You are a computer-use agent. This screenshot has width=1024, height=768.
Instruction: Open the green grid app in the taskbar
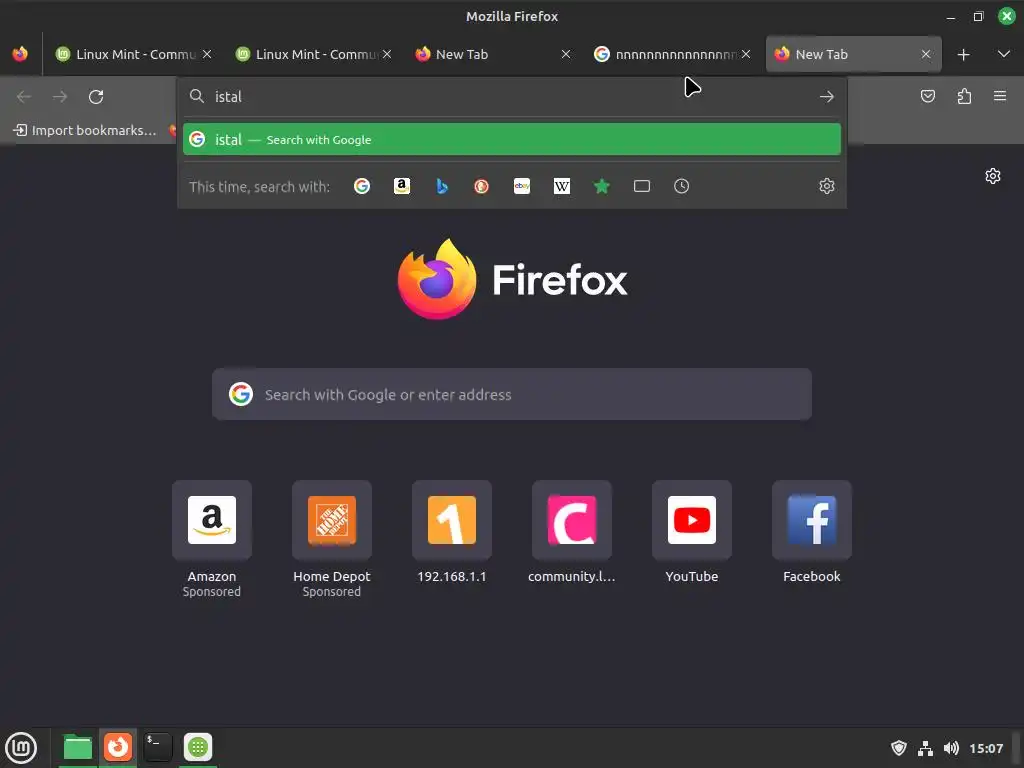(x=198, y=747)
